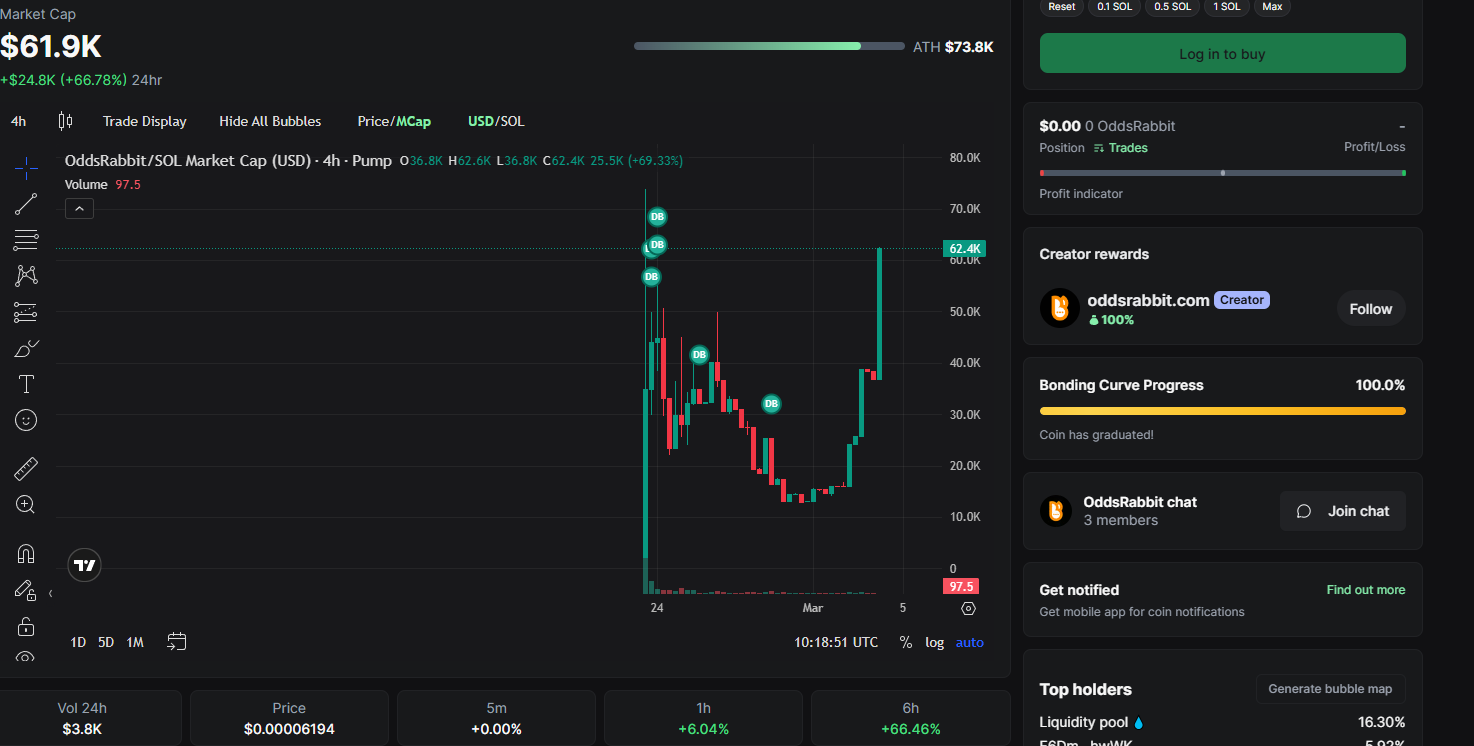Open the emoji sticker tool
Screen dimensions: 1474x746
click(x=26, y=420)
